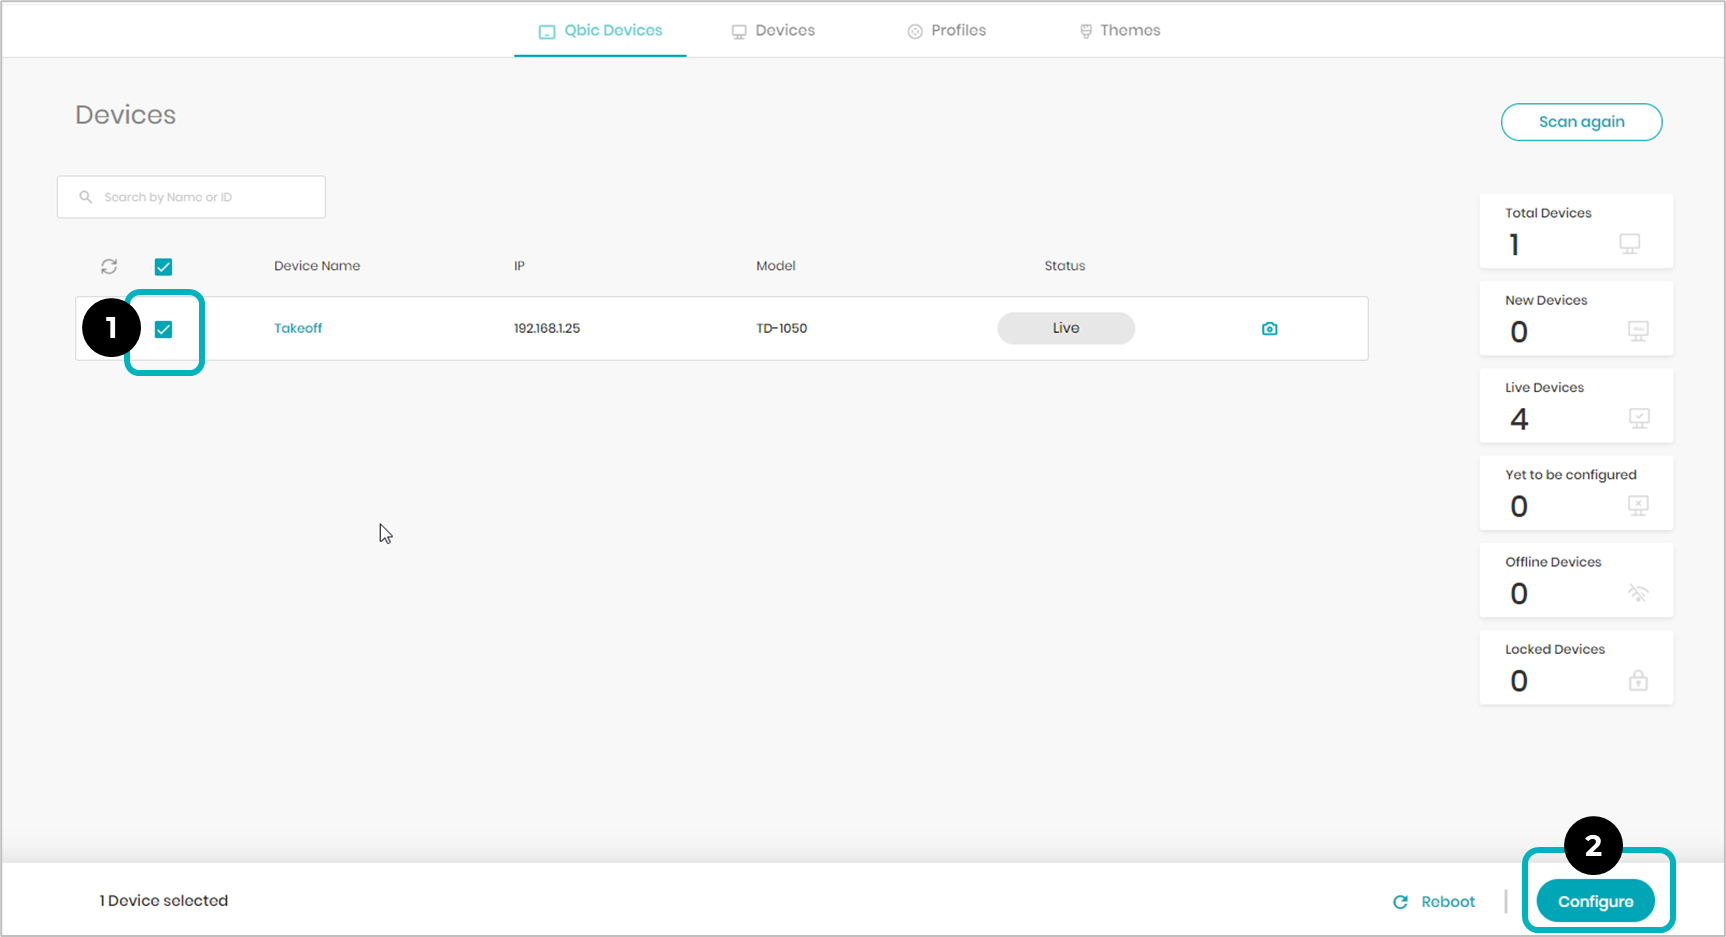Viewport: 1726px width, 937px height.
Task: Click the camera screenshot icon in Takeoff row
Action: coord(1269,328)
